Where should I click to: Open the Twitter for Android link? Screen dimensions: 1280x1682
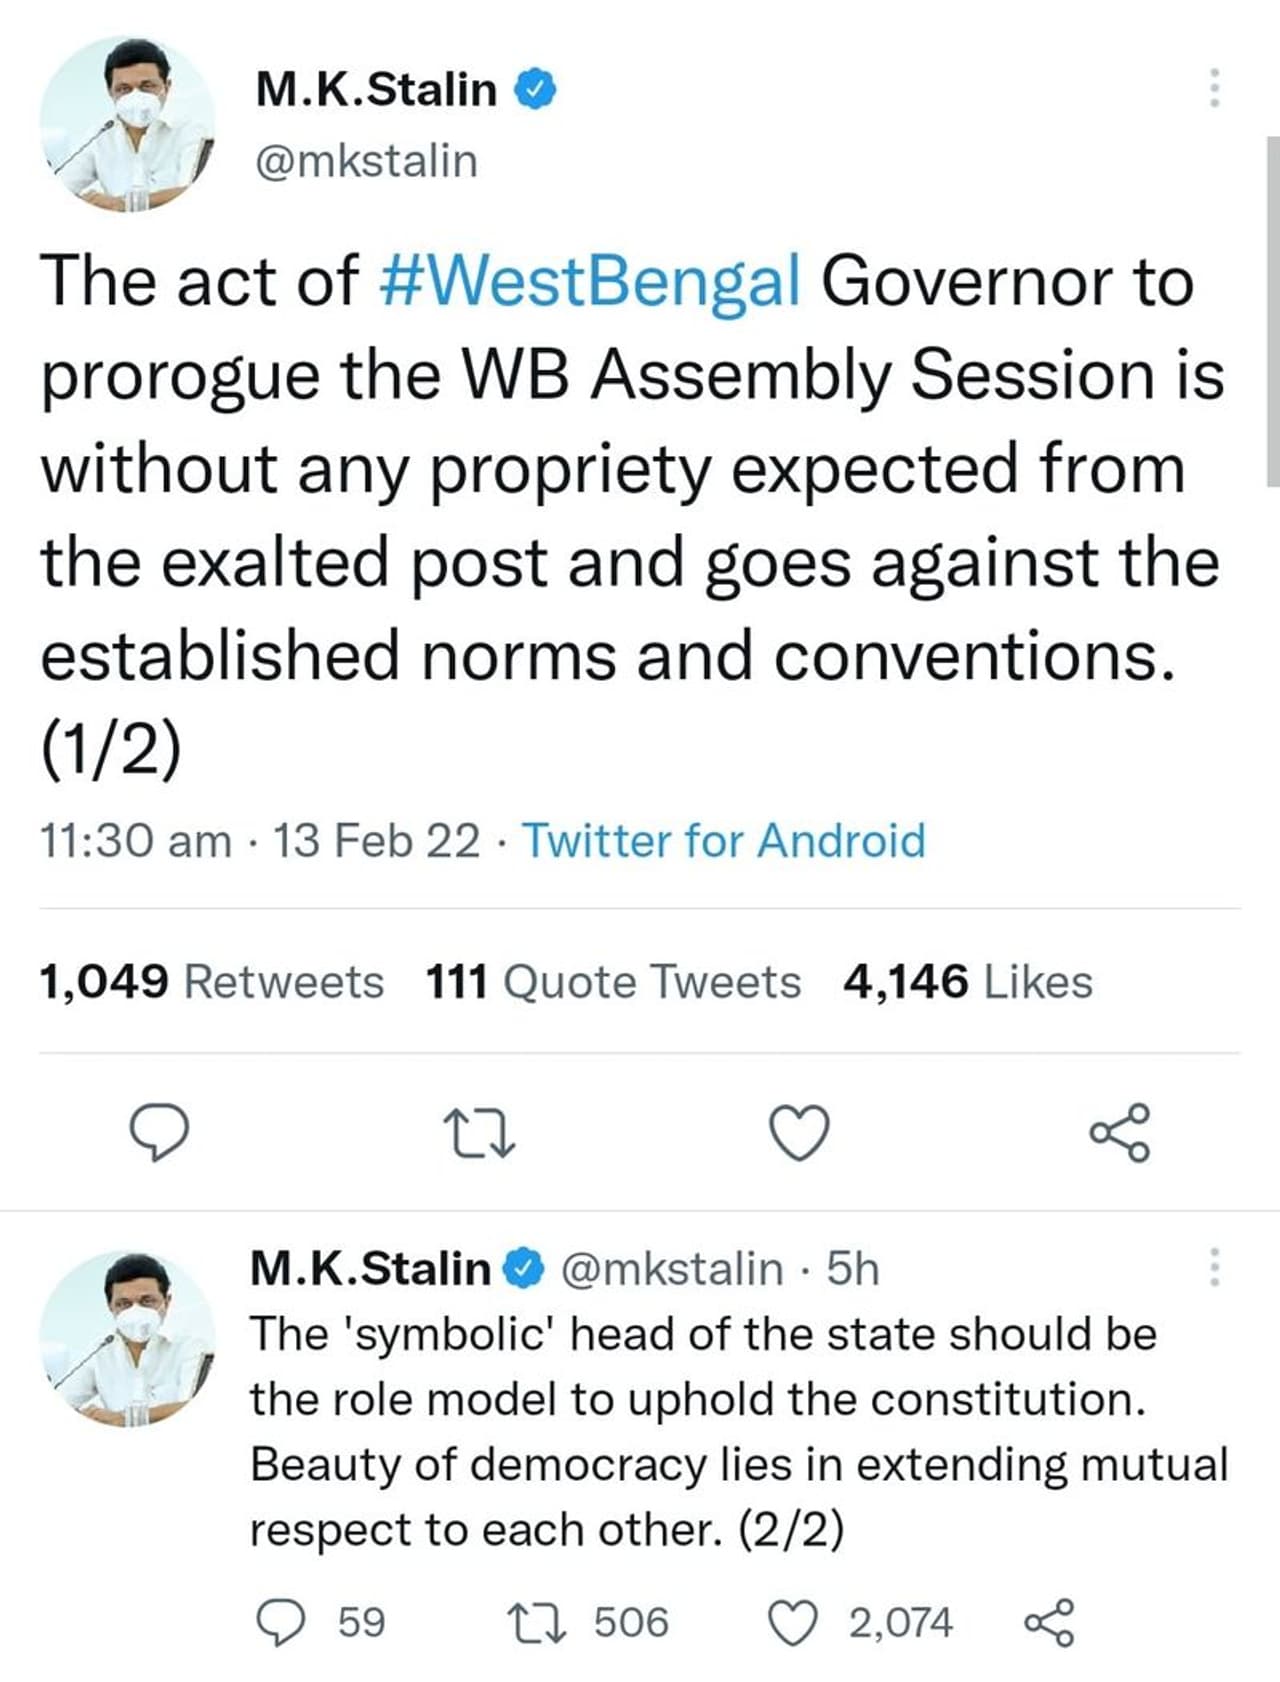(724, 840)
